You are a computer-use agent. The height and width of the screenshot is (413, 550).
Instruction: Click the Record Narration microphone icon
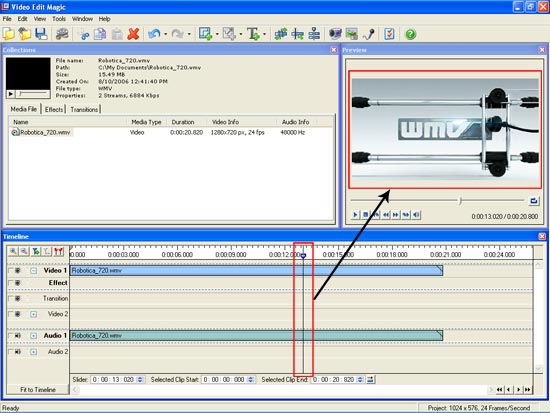click(368, 34)
